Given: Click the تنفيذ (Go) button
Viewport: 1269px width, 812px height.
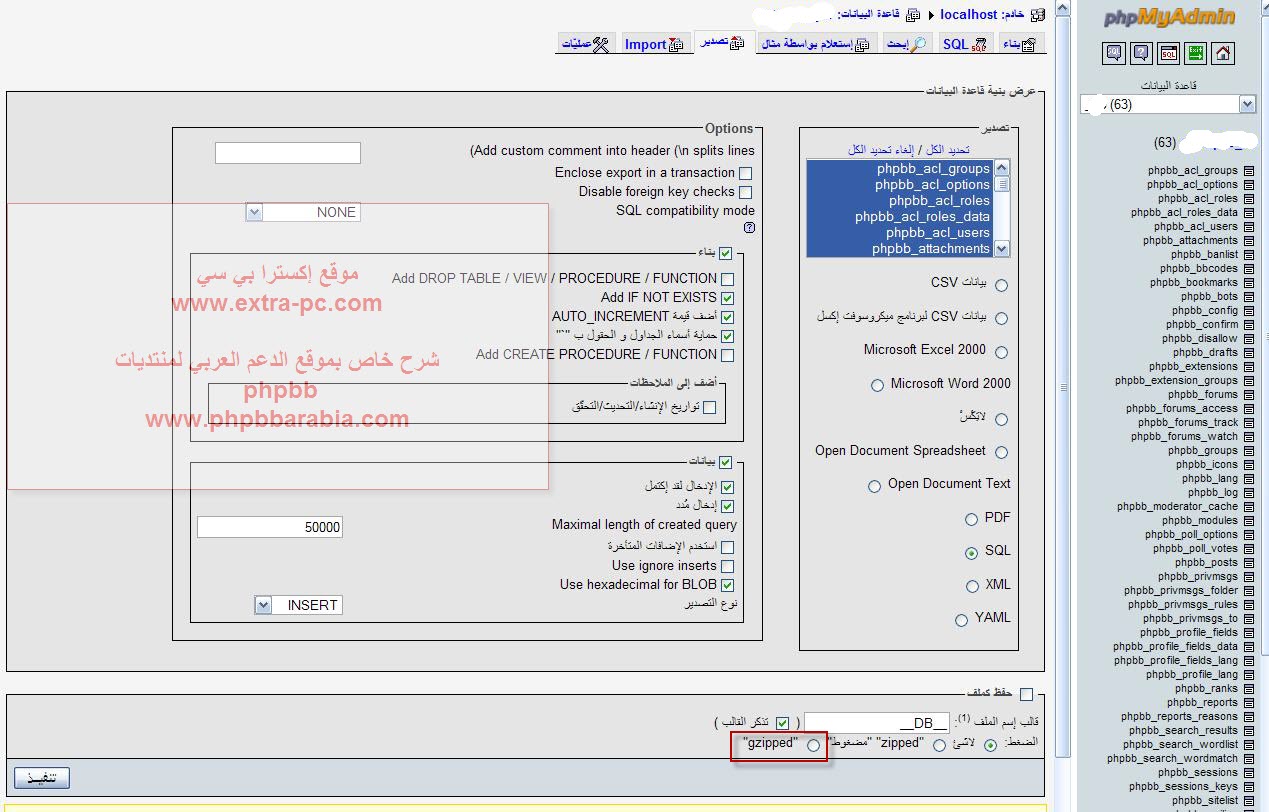Looking at the screenshot, I should click(42, 777).
